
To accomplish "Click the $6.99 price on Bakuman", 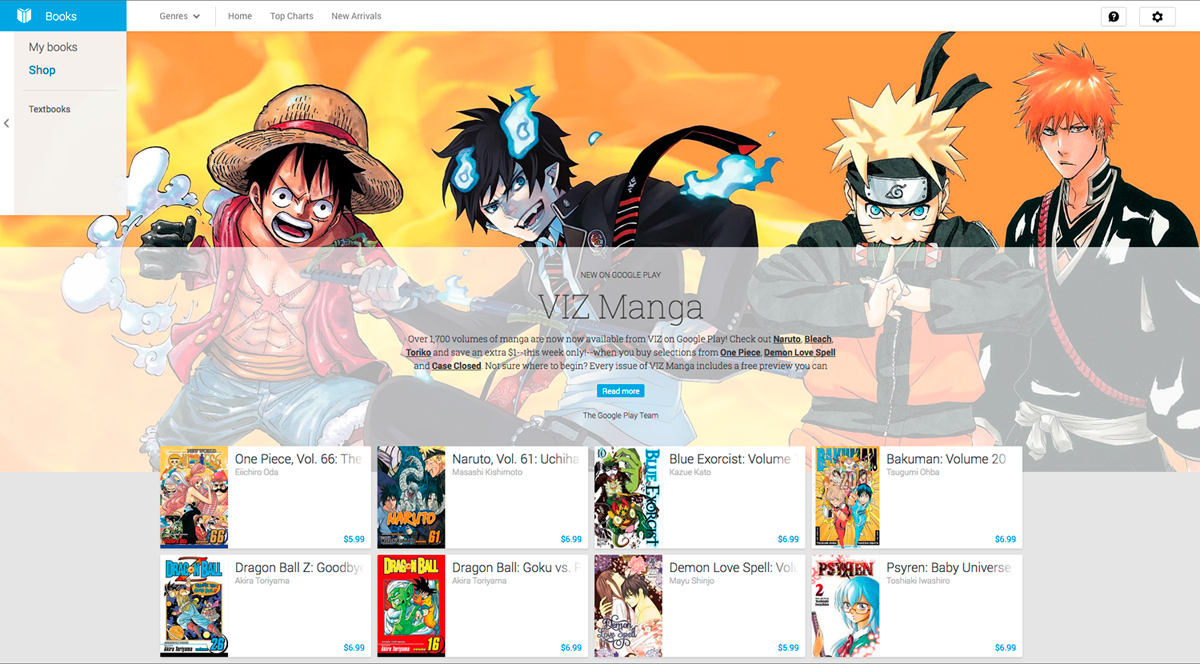I will [1005, 539].
